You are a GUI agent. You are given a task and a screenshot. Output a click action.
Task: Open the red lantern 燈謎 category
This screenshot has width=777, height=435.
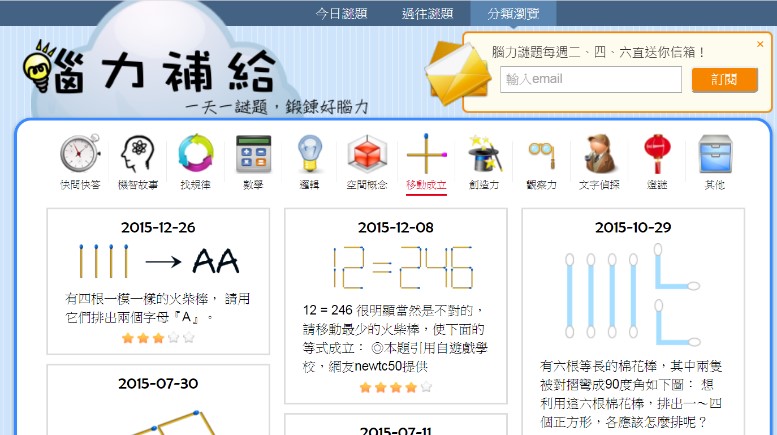[656, 156]
